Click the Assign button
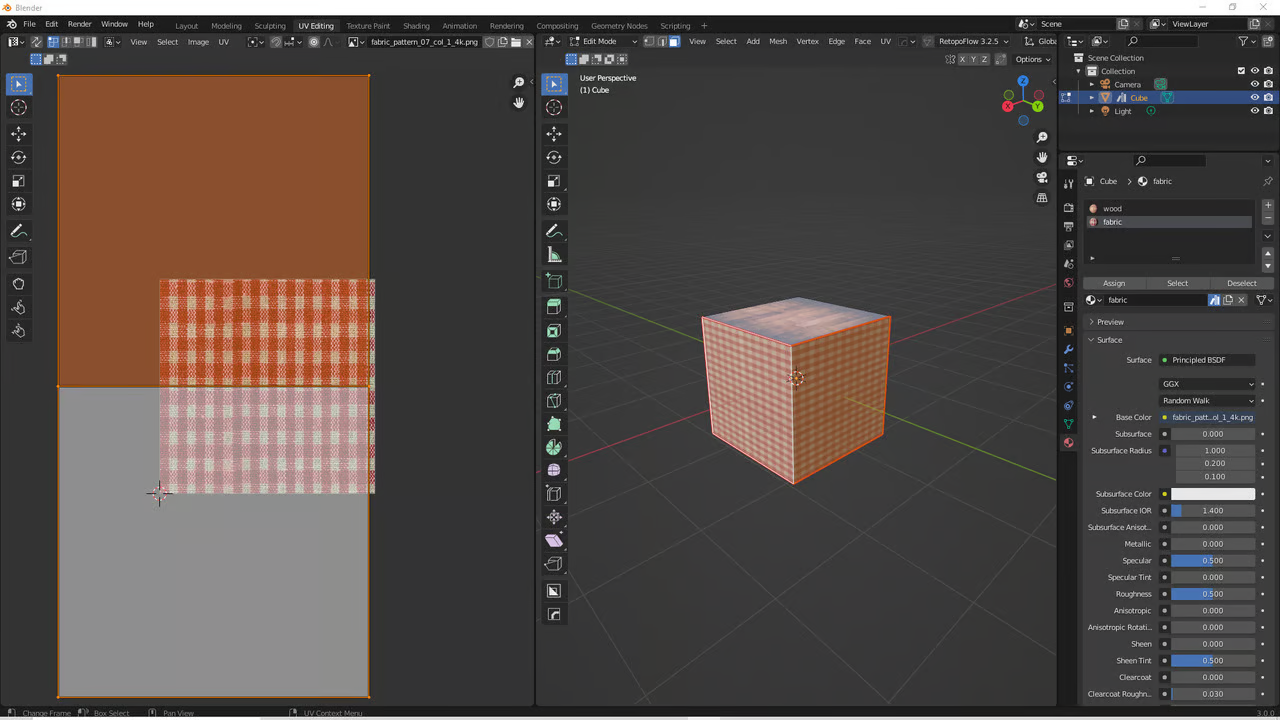Image resolution: width=1280 pixels, height=720 pixels. point(1114,283)
